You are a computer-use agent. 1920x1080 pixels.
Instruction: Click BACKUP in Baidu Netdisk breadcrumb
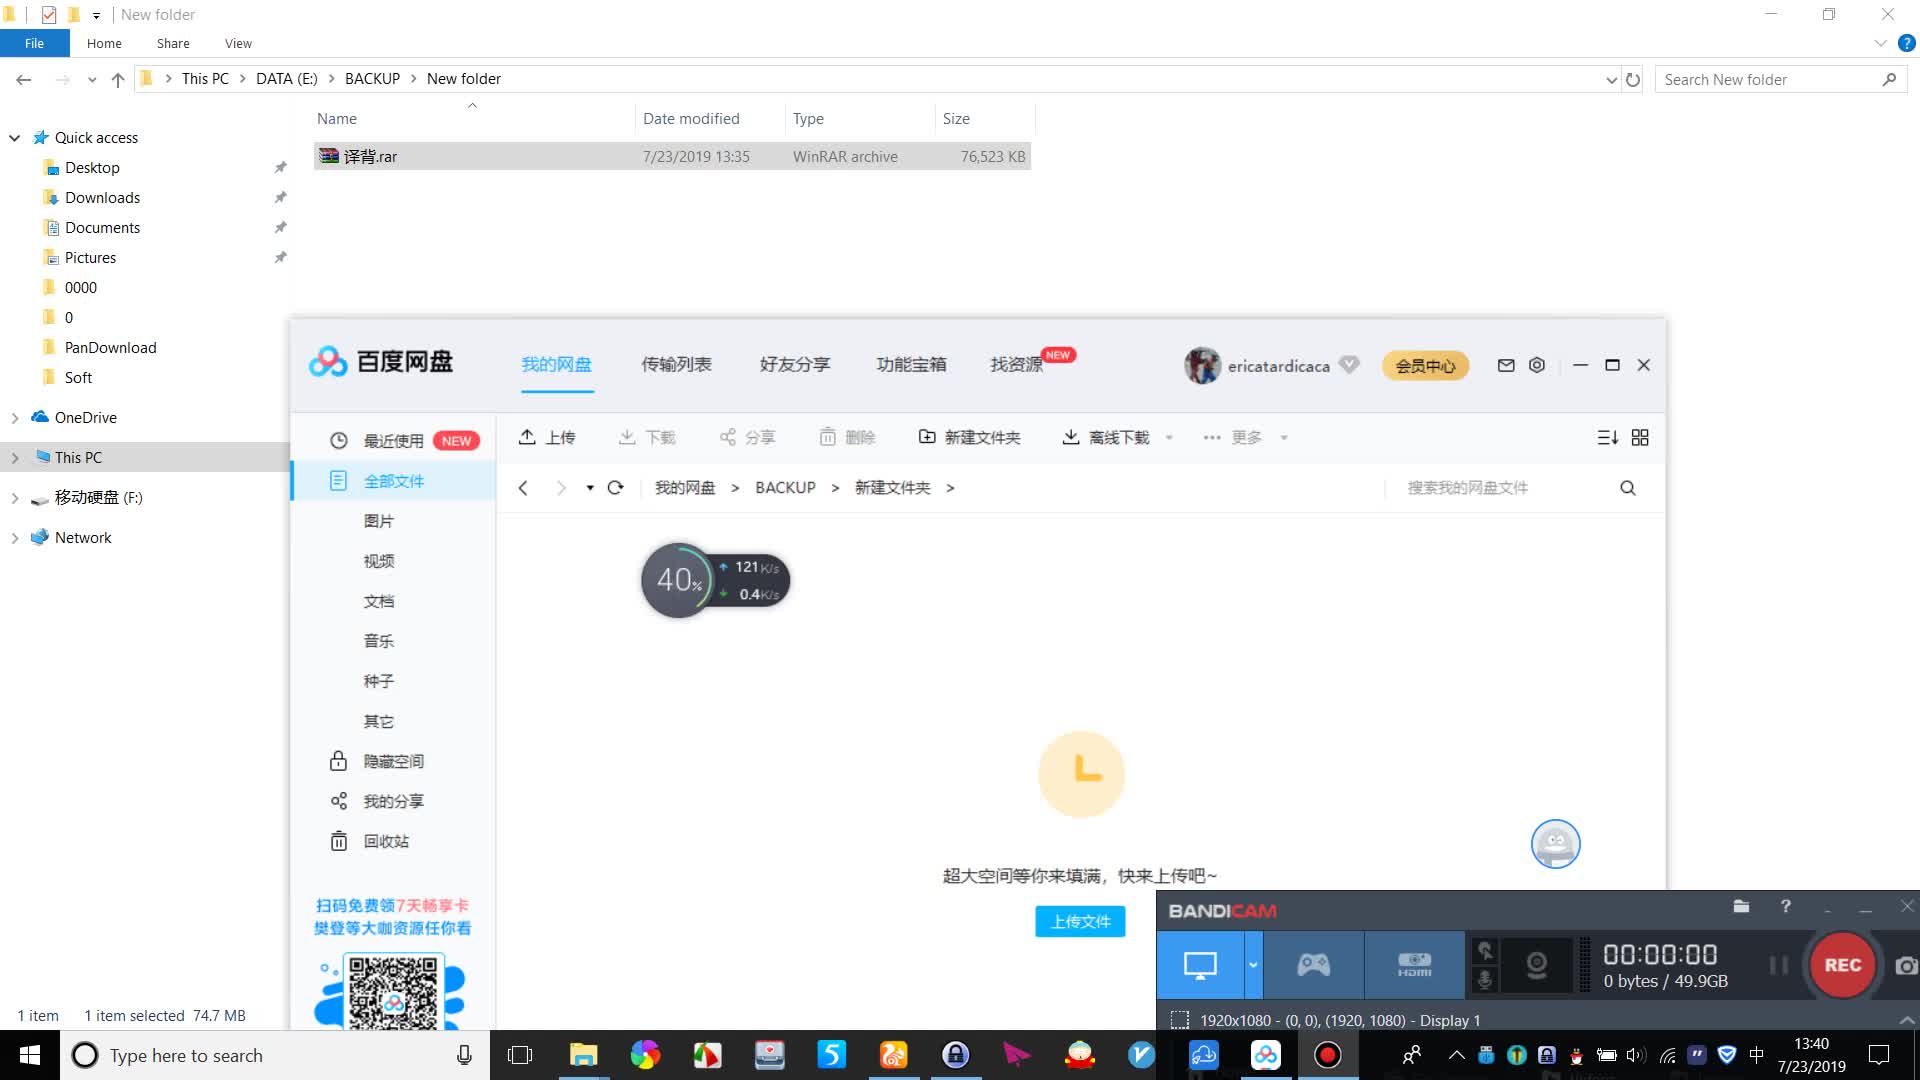[x=785, y=487]
